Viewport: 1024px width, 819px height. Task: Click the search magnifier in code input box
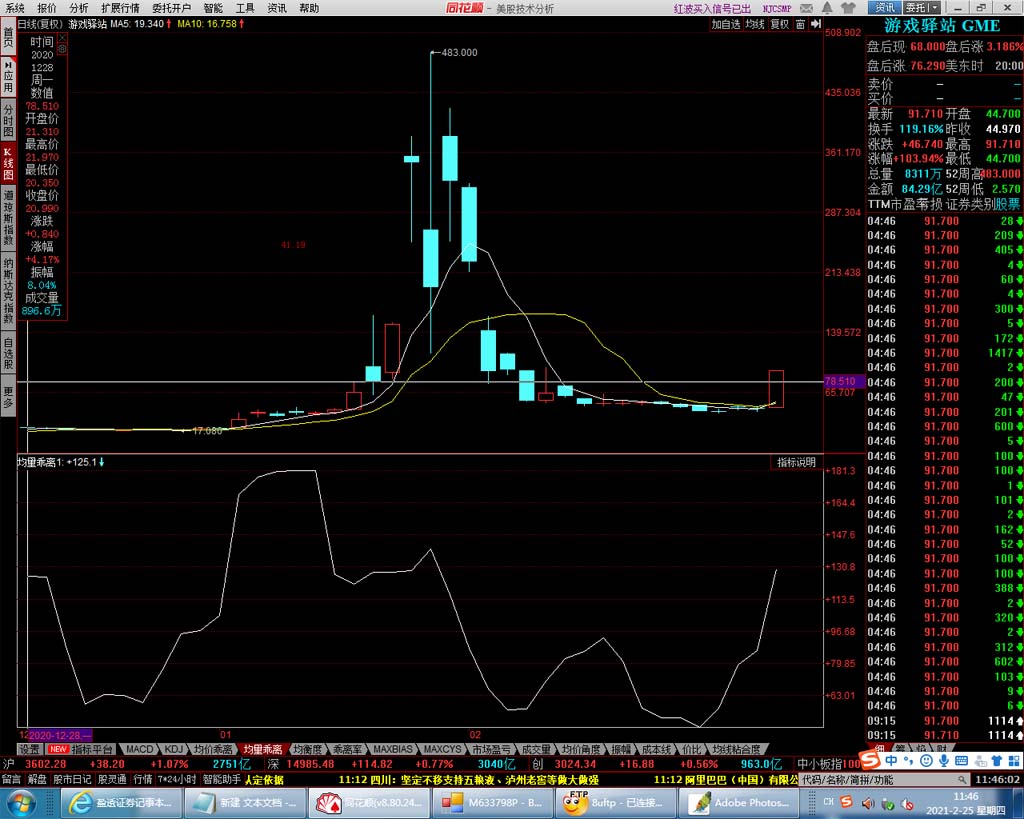click(962, 780)
